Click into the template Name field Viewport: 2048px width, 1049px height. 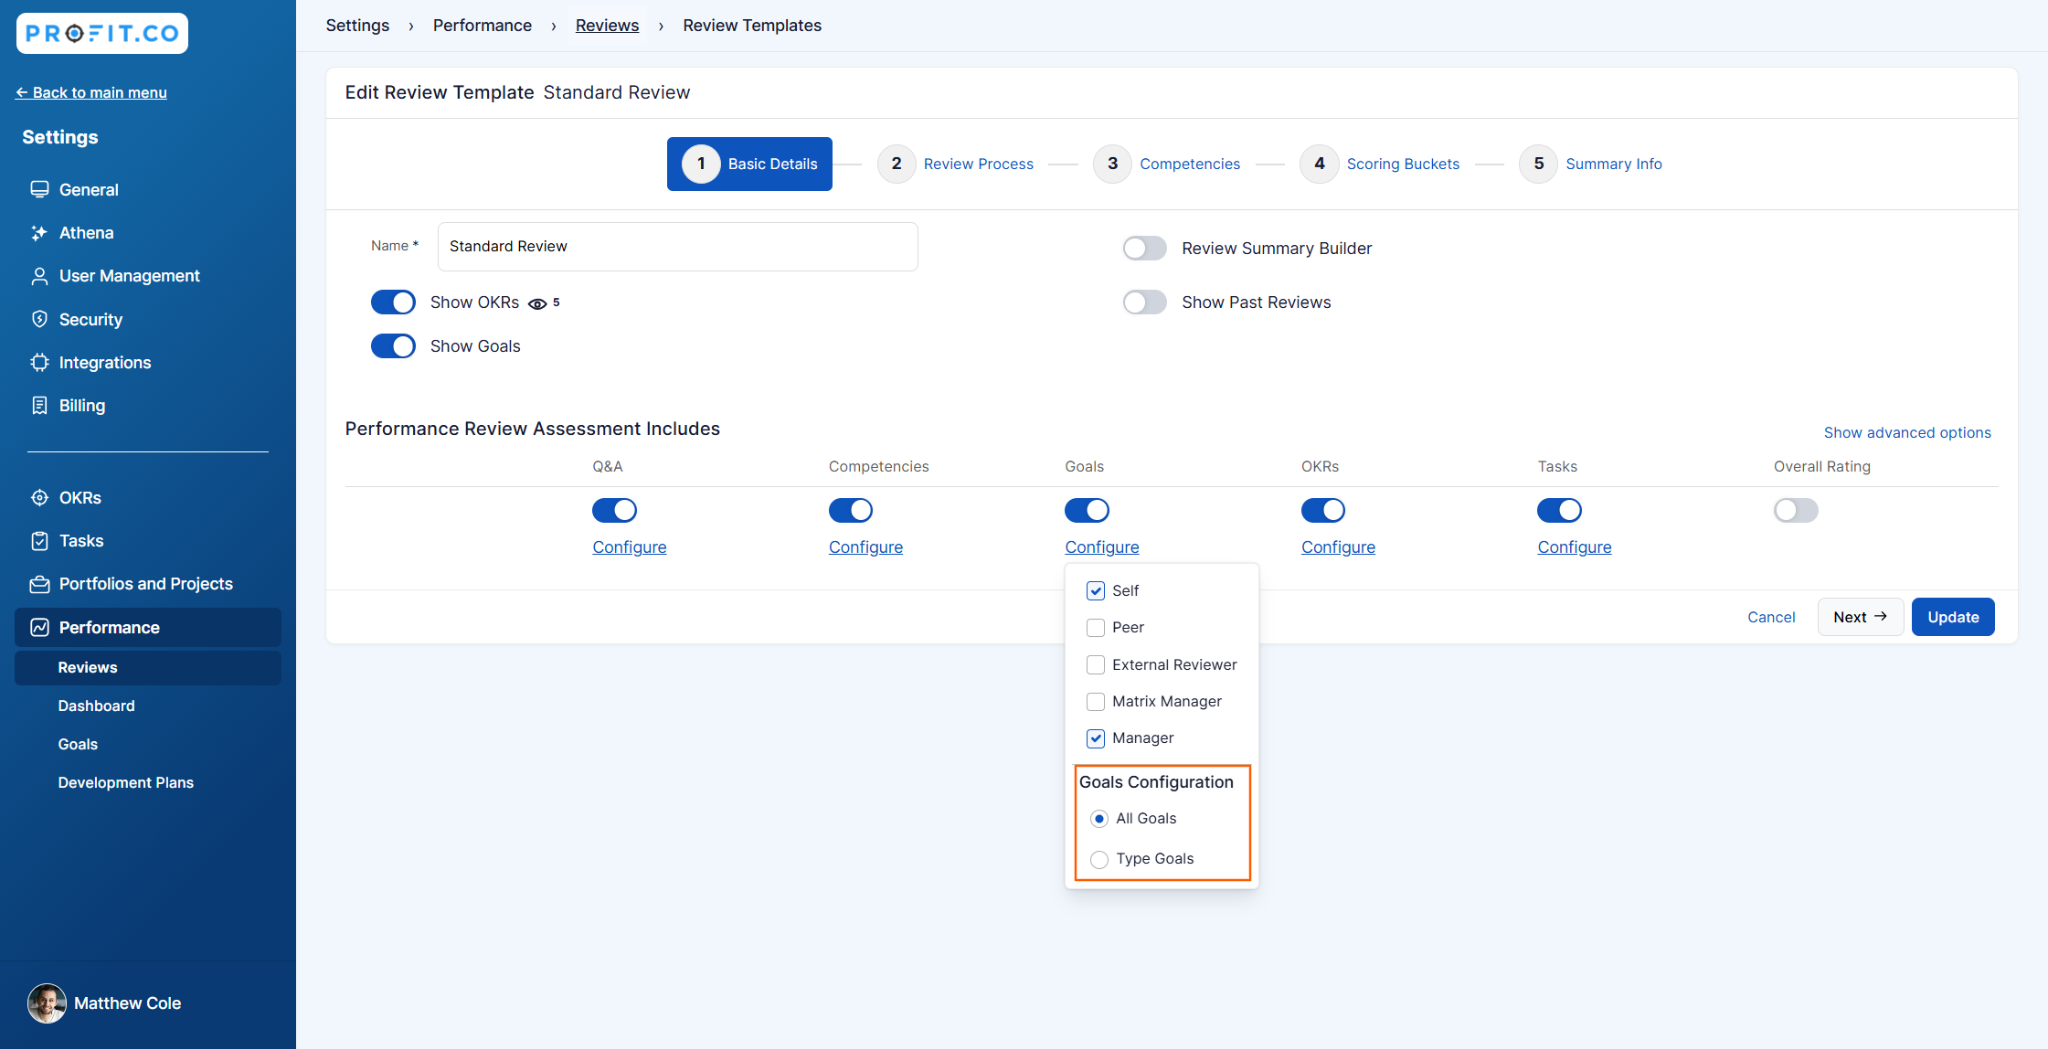(677, 247)
